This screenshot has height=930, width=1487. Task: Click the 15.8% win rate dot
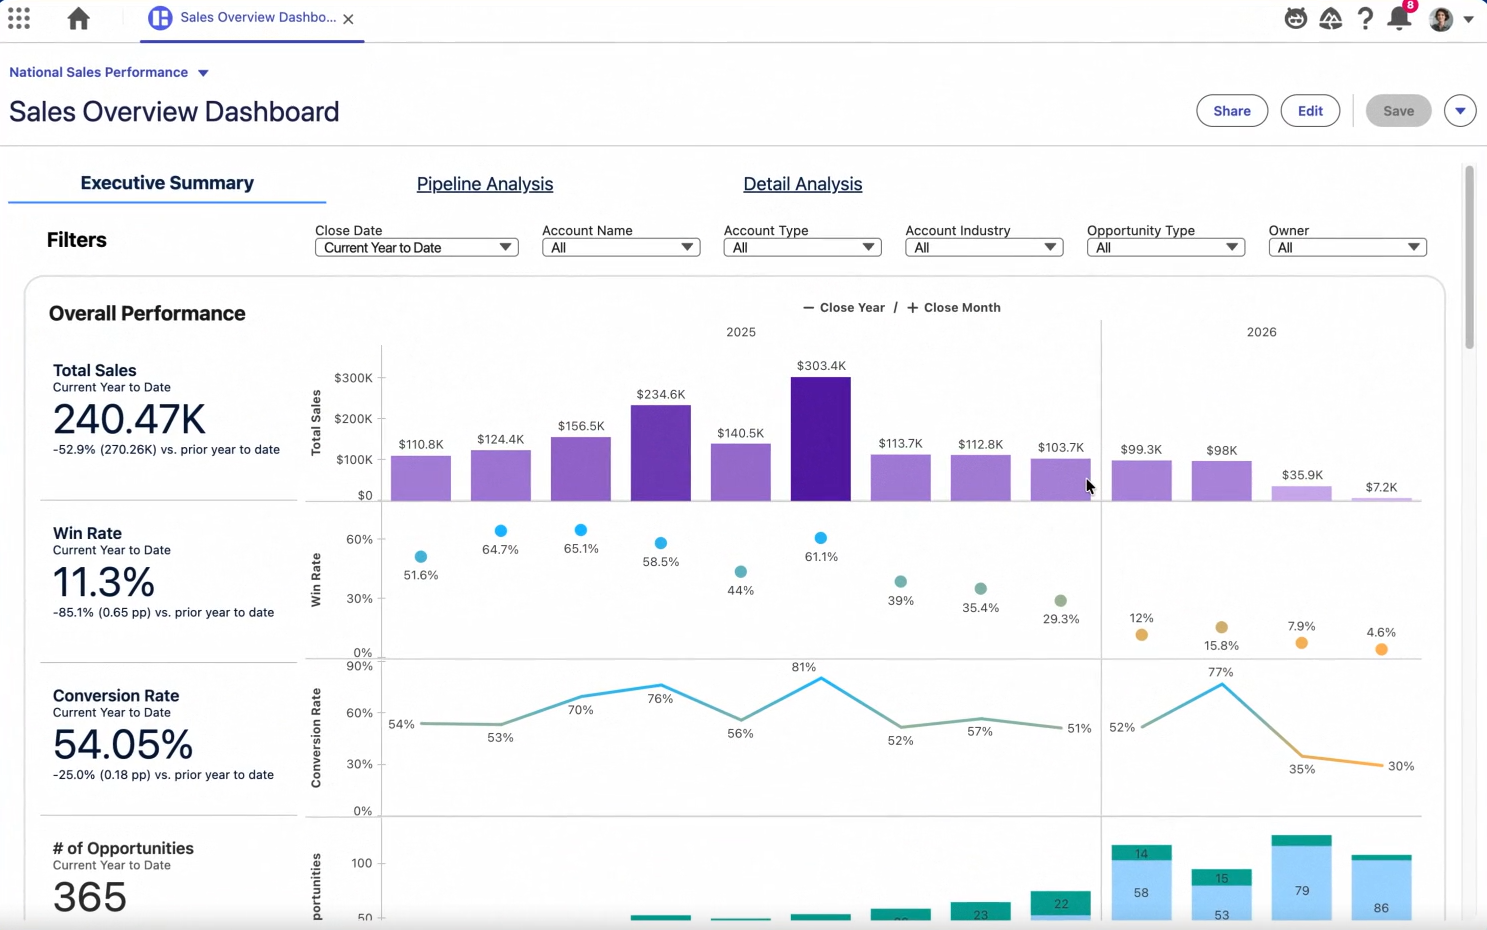[1222, 628]
